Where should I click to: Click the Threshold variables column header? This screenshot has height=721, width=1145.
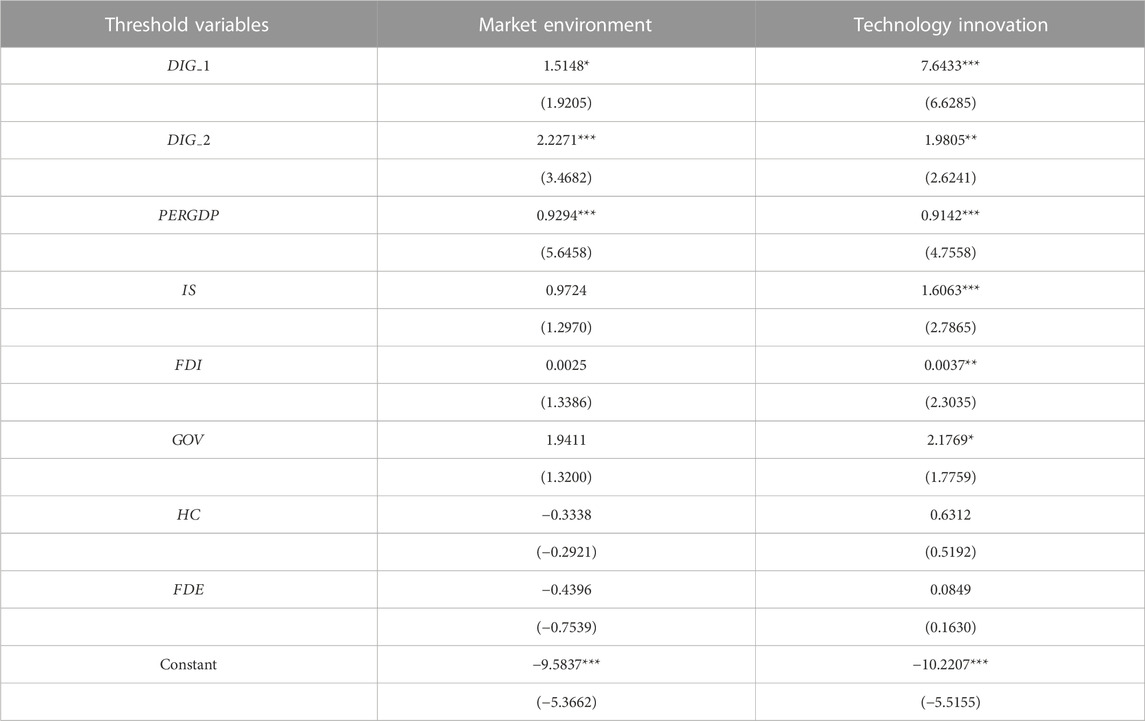point(187,25)
